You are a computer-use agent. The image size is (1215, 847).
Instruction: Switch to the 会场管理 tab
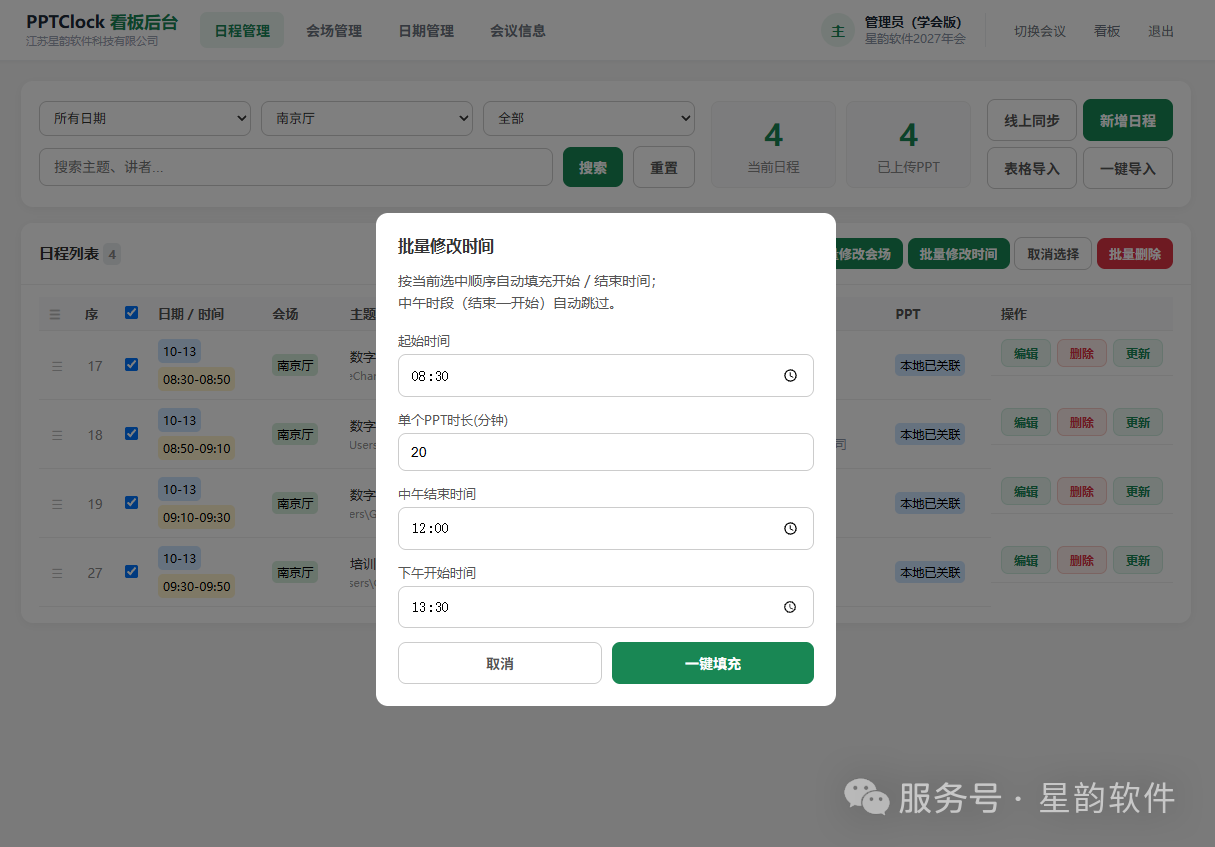(x=334, y=31)
